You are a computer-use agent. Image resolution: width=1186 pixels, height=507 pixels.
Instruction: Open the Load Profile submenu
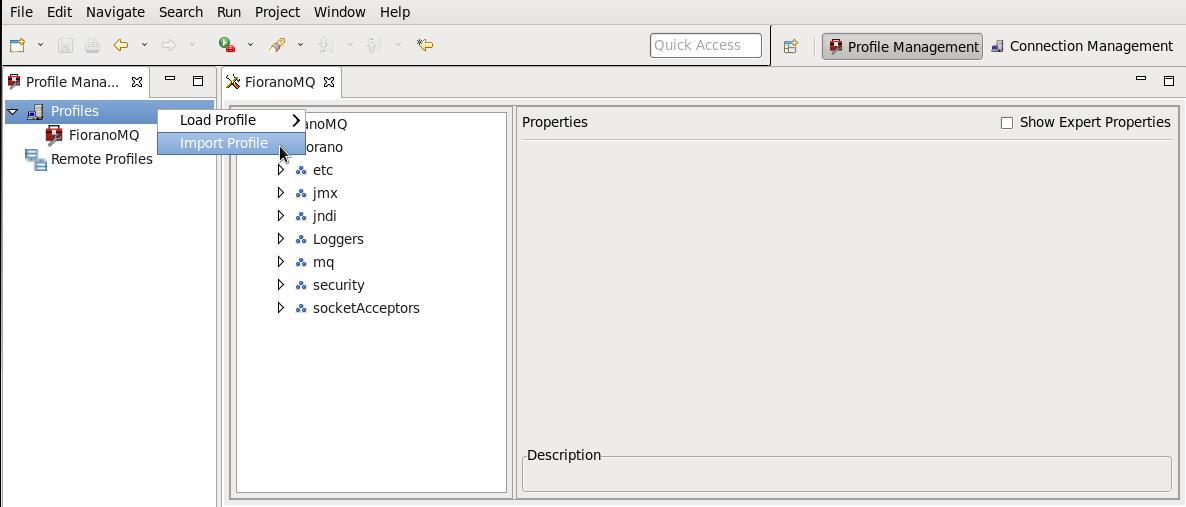tap(231, 120)
